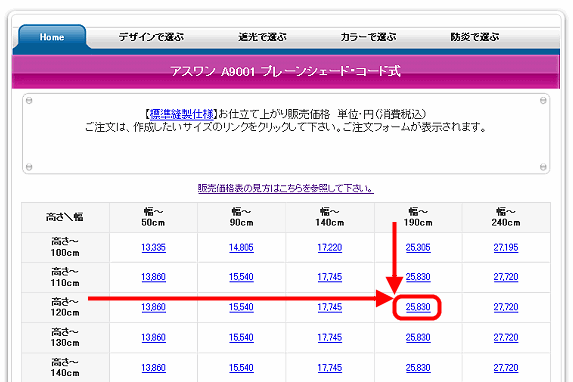Open 25,830 in the 高さ～130cm row

click(x=418, y=337)
